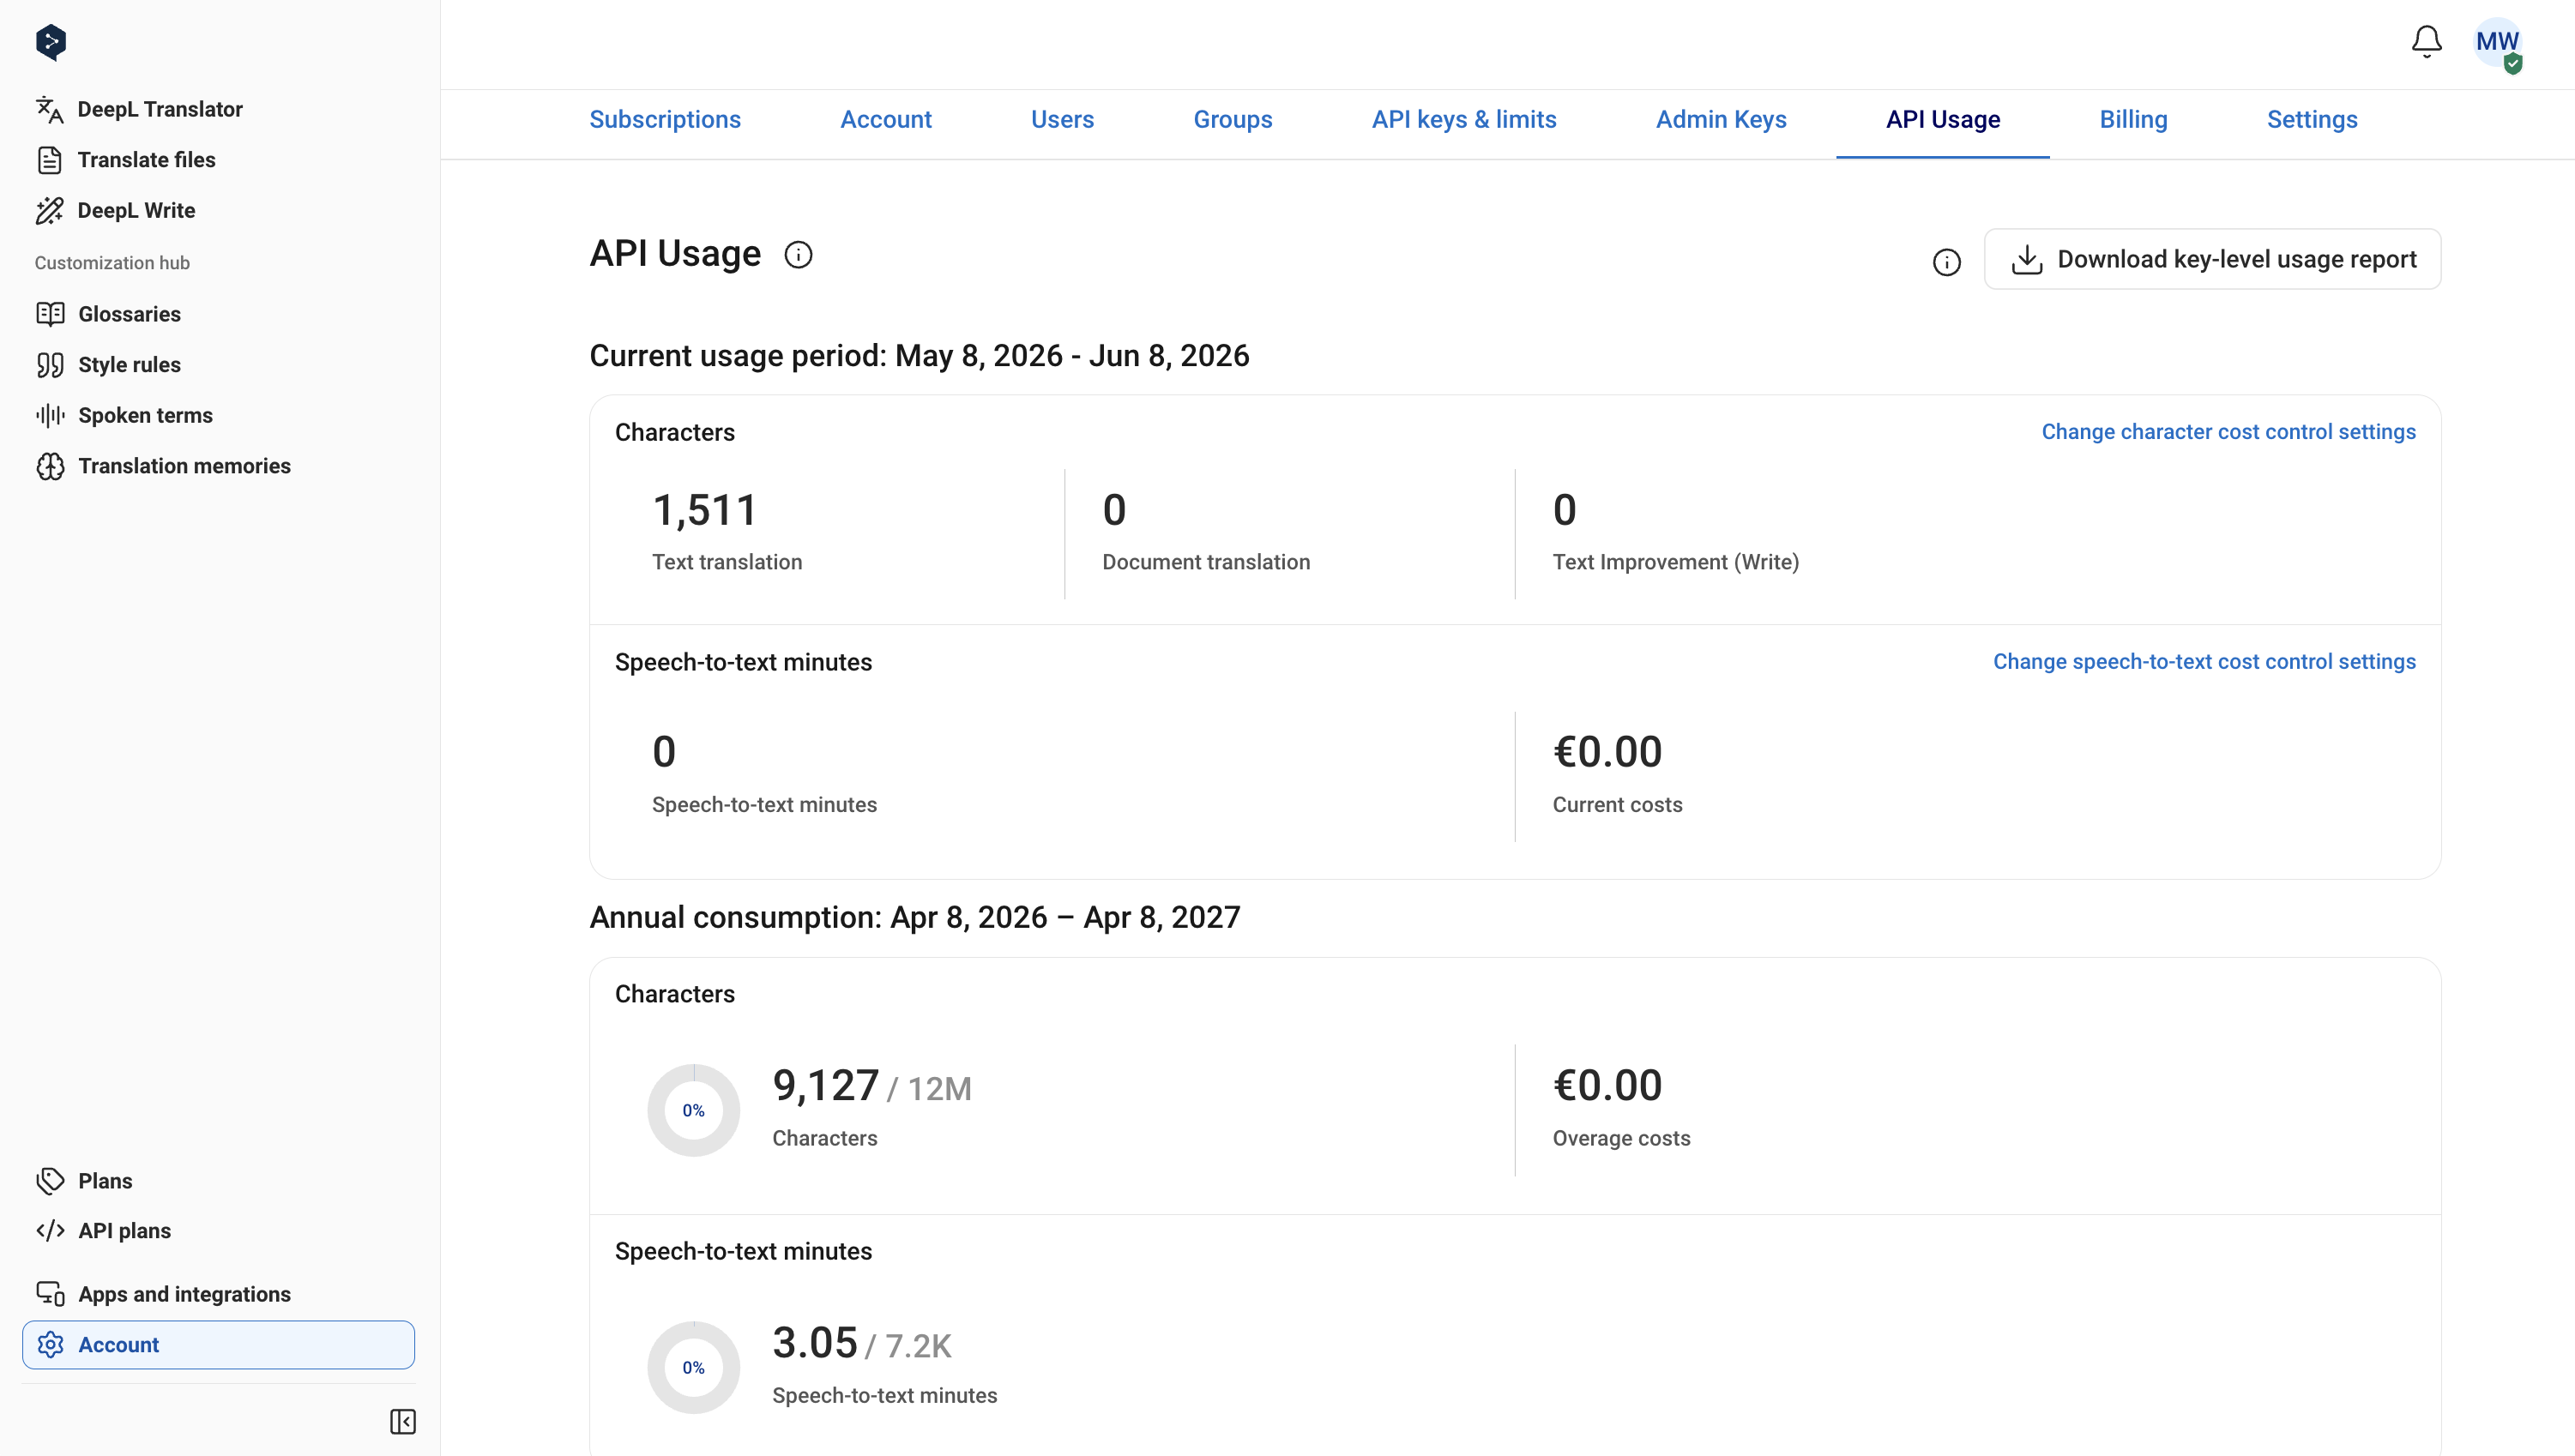Switch to the Subscriptions tab

665,119
